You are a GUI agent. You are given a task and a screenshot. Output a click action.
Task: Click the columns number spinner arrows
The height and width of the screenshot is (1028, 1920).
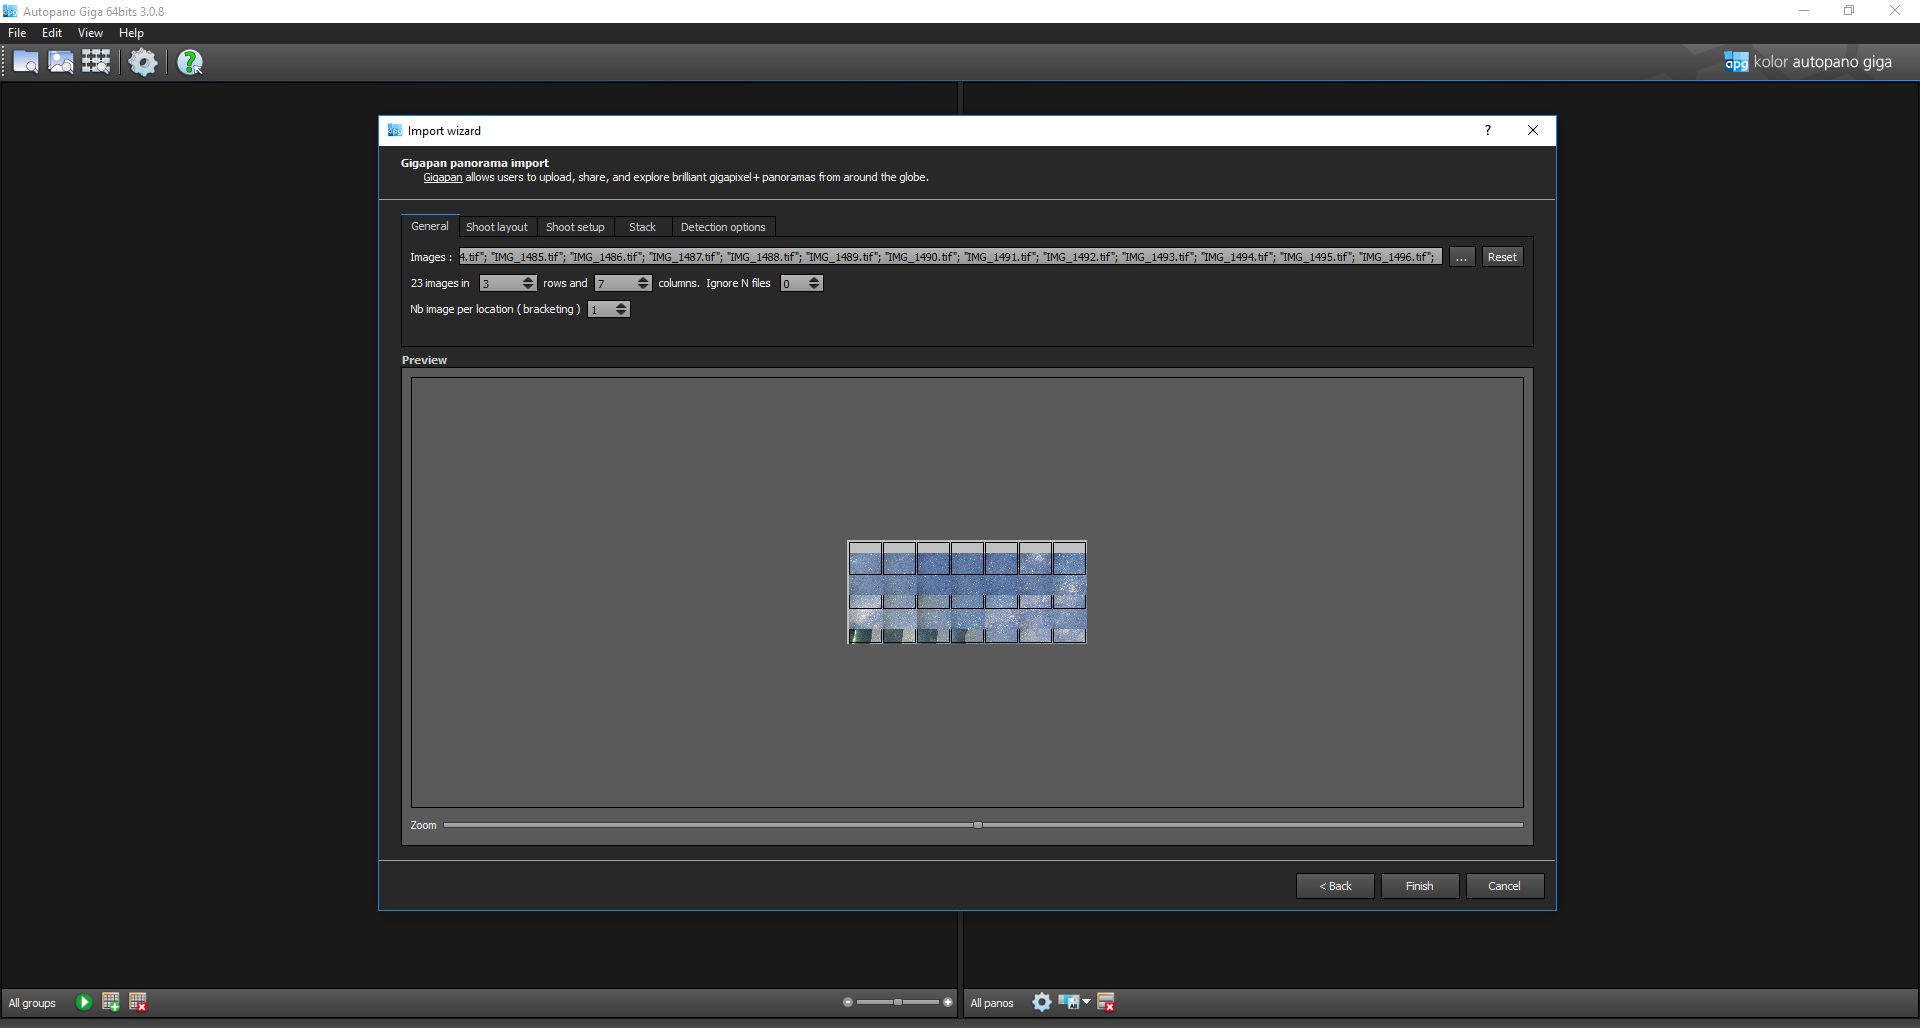(643, 283)
